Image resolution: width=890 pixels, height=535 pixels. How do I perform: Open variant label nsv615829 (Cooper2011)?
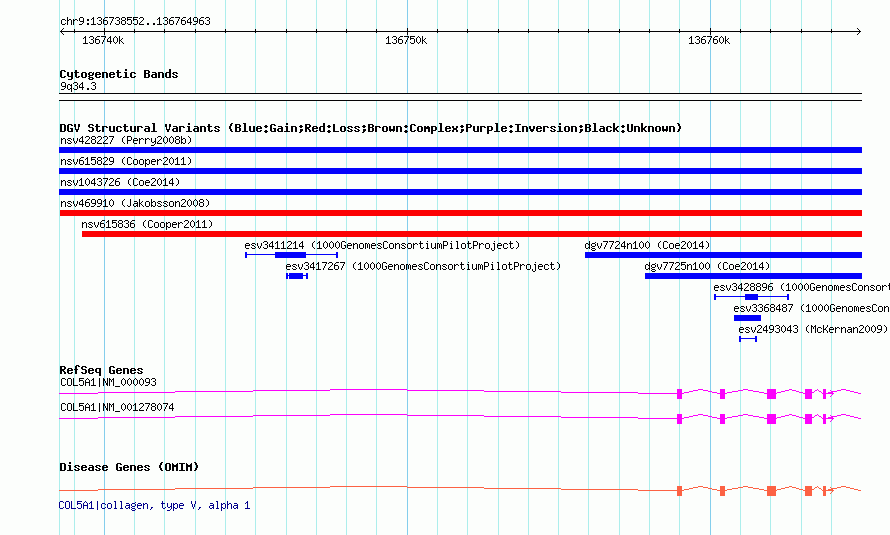pyautogui.click(x=126, y=161)
